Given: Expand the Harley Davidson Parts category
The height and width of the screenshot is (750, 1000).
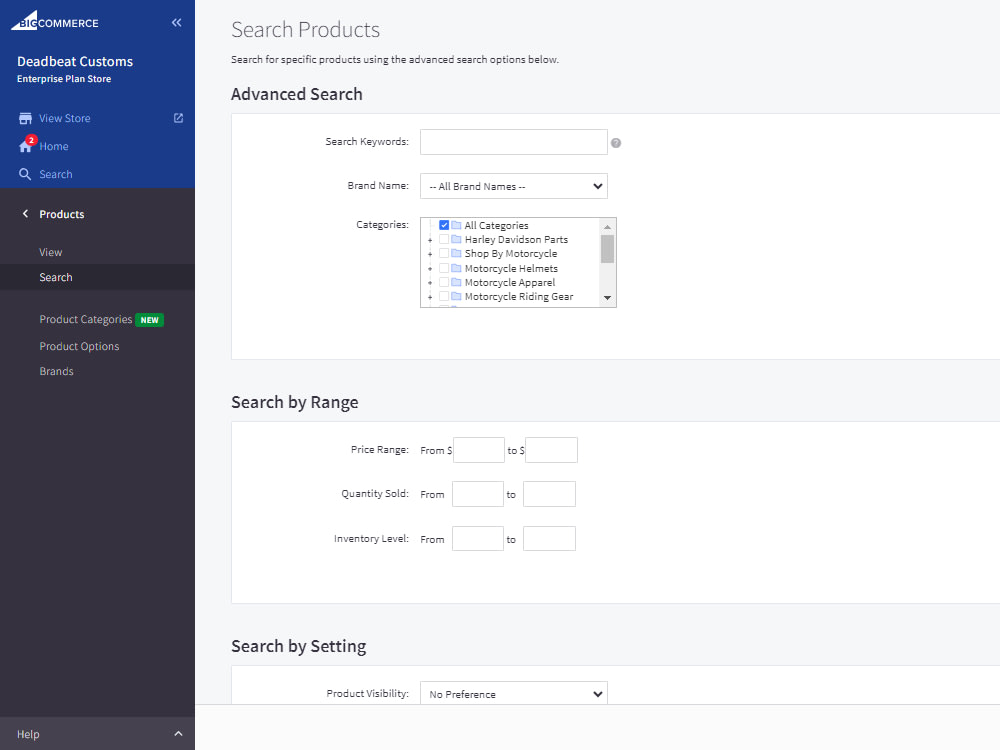Looking at the screenshot, I should (x=430, y=240).
